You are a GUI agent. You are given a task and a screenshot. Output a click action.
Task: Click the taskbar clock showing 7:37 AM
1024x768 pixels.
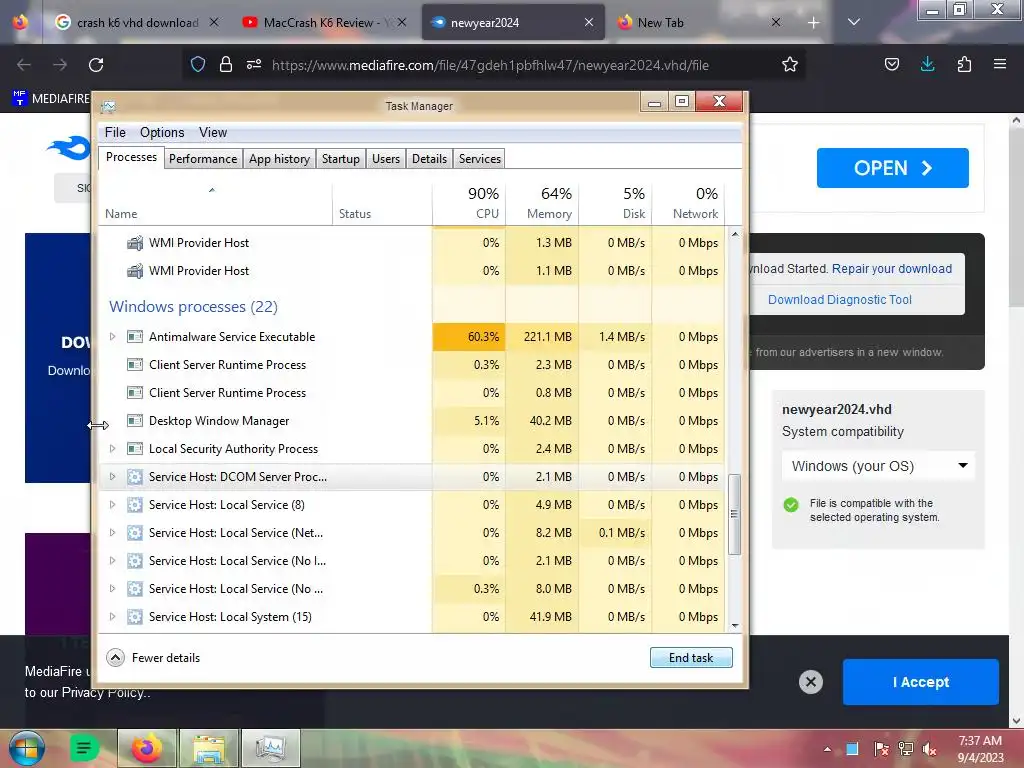(x=980, y=749)
